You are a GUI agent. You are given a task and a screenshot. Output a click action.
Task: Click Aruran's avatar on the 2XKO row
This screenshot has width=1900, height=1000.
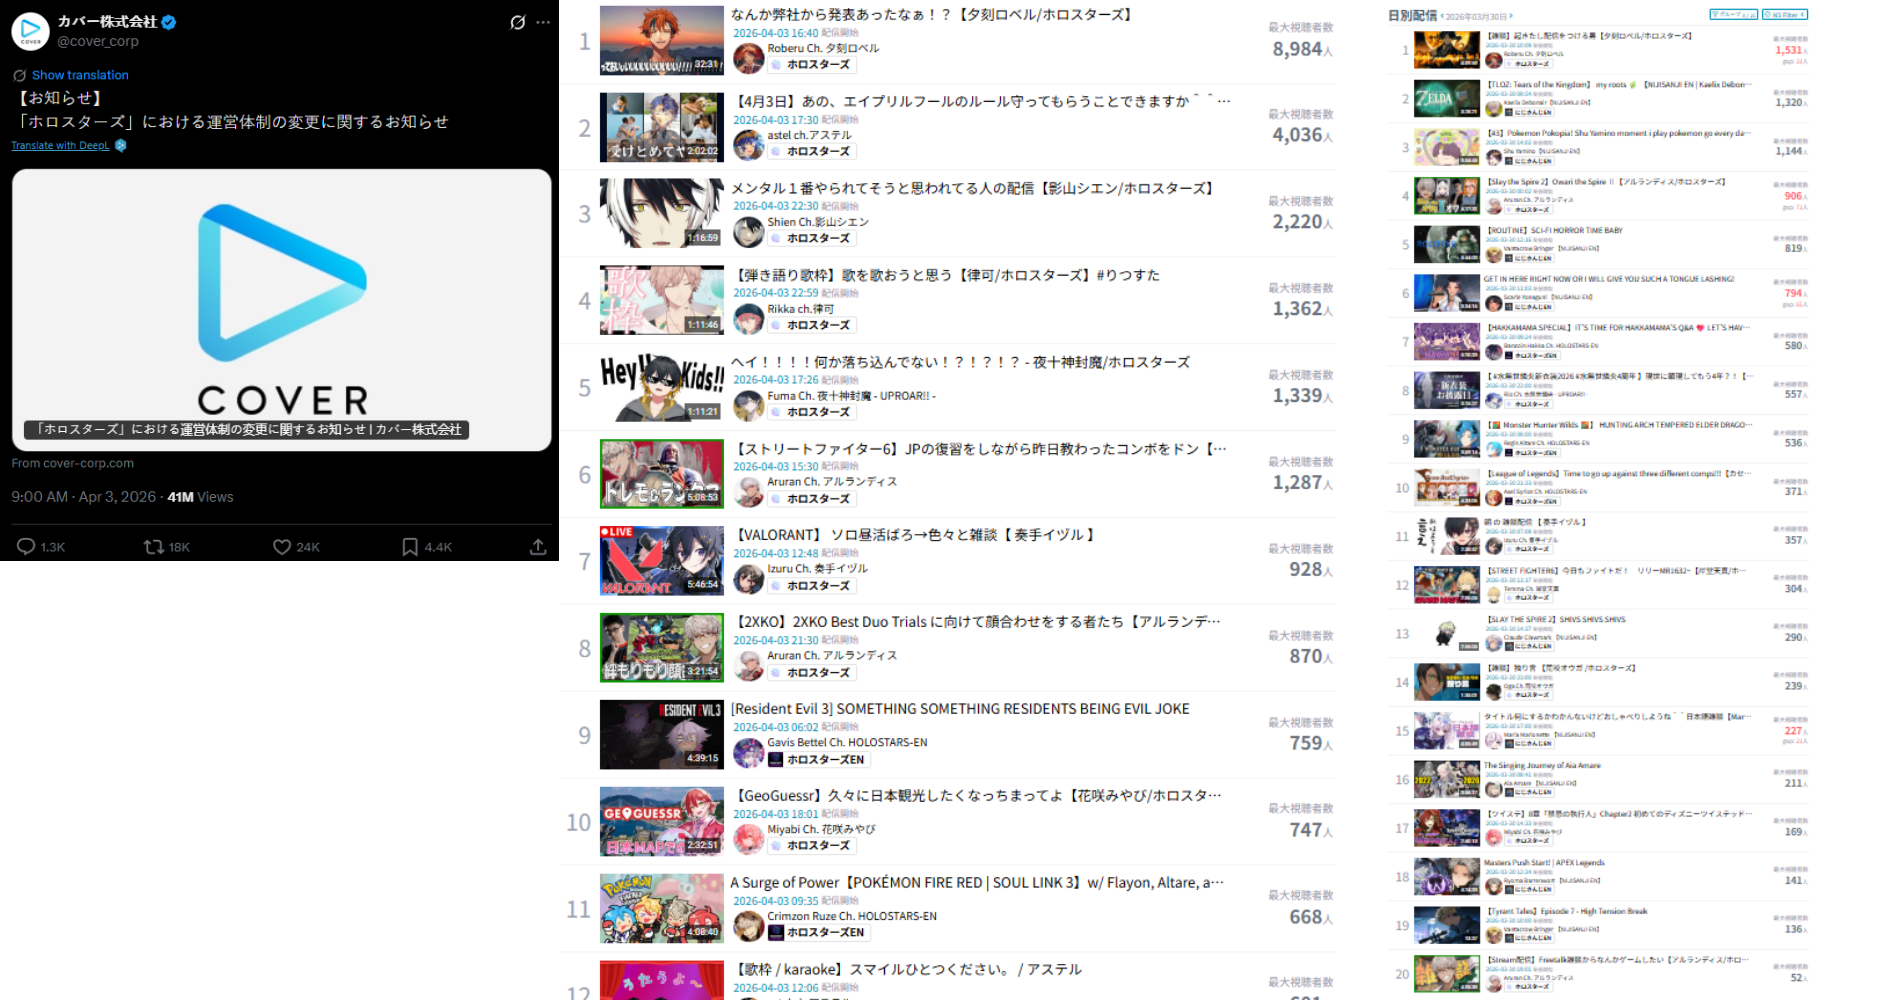point(749,666)
